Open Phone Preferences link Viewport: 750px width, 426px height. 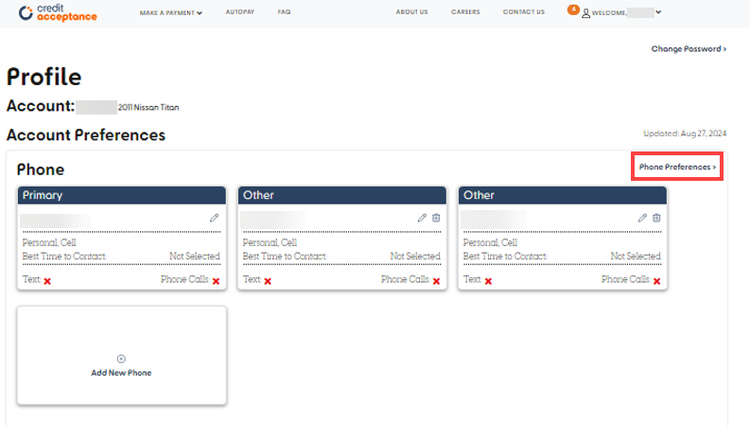(677, 167)
